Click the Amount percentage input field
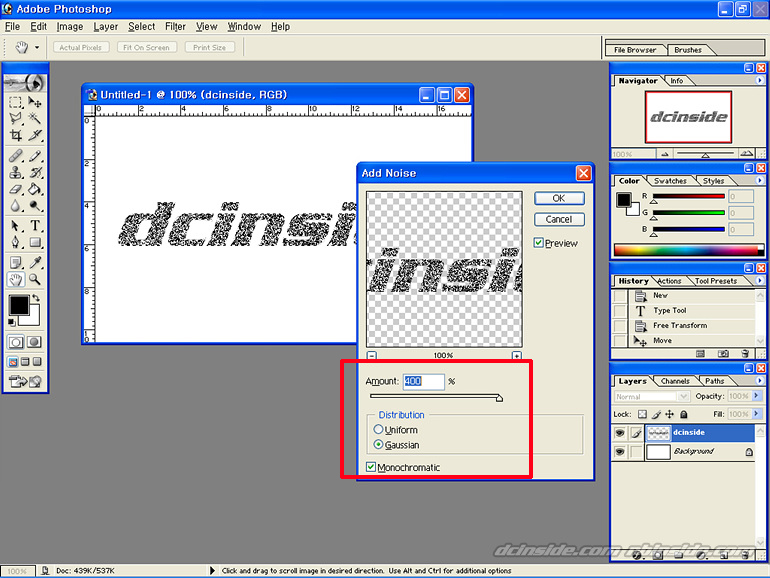The image size is (770, 578). (x=424, y=381)
